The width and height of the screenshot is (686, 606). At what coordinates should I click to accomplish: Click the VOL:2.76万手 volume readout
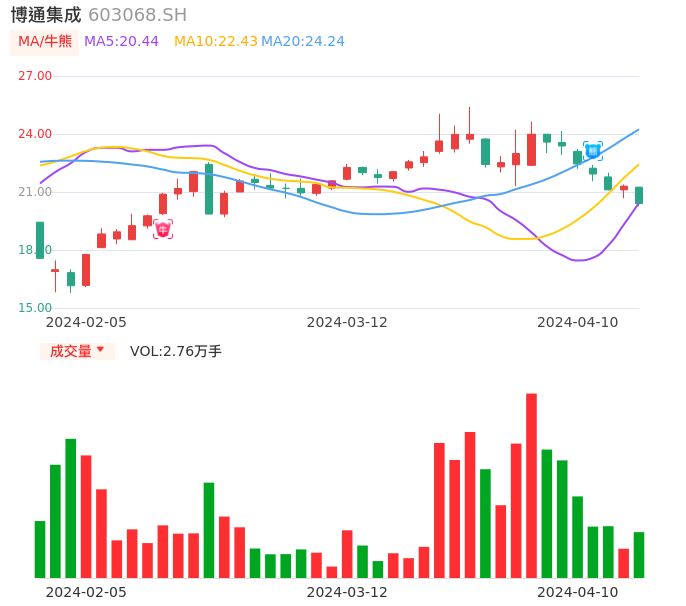pyautogui.click(x=176, y=351)
